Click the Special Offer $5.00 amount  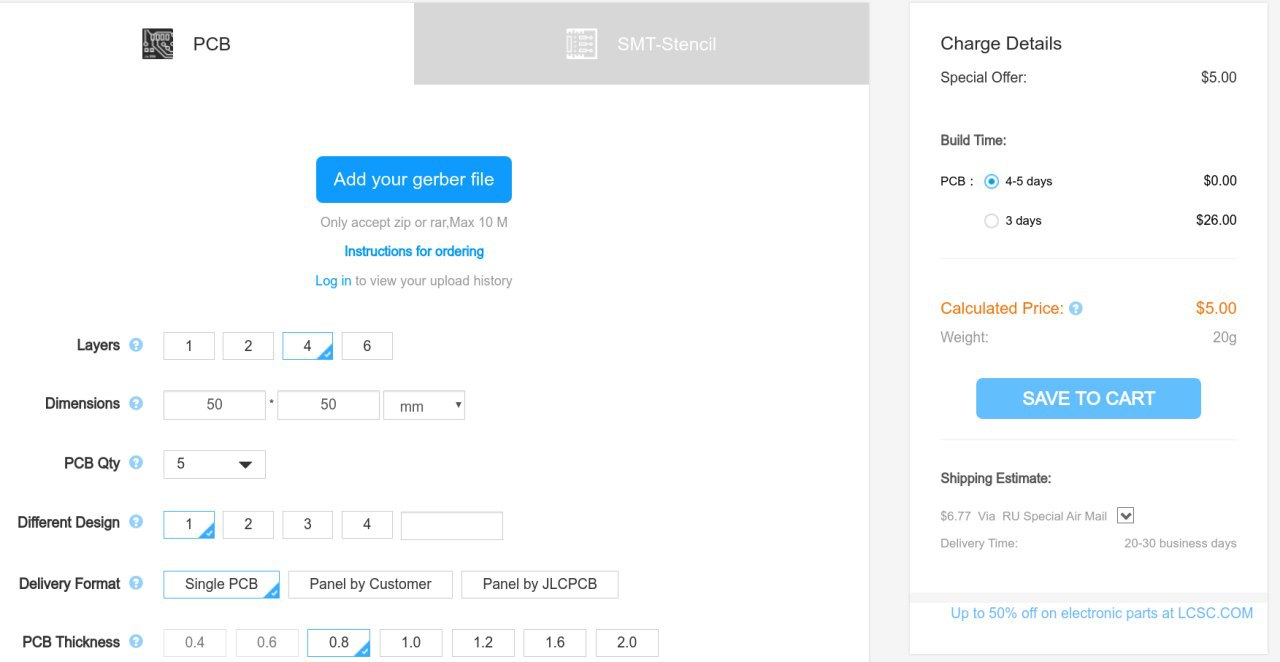(1218, 77)
